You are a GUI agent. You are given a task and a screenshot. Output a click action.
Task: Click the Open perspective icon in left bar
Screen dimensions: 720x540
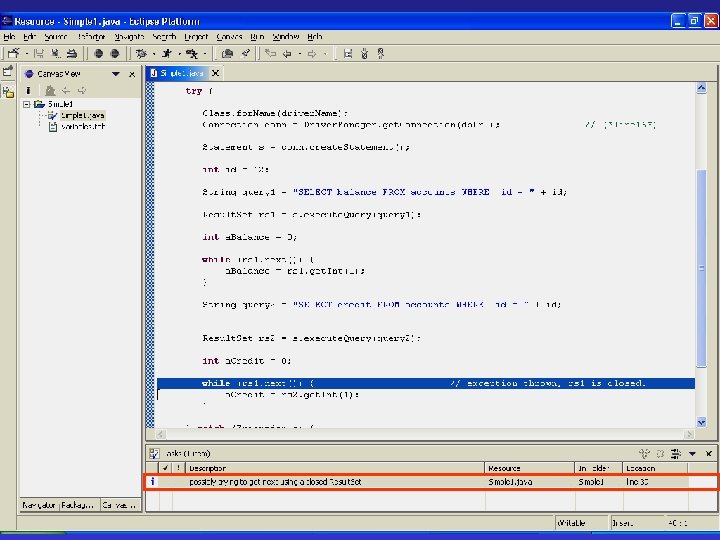[8, 73]
